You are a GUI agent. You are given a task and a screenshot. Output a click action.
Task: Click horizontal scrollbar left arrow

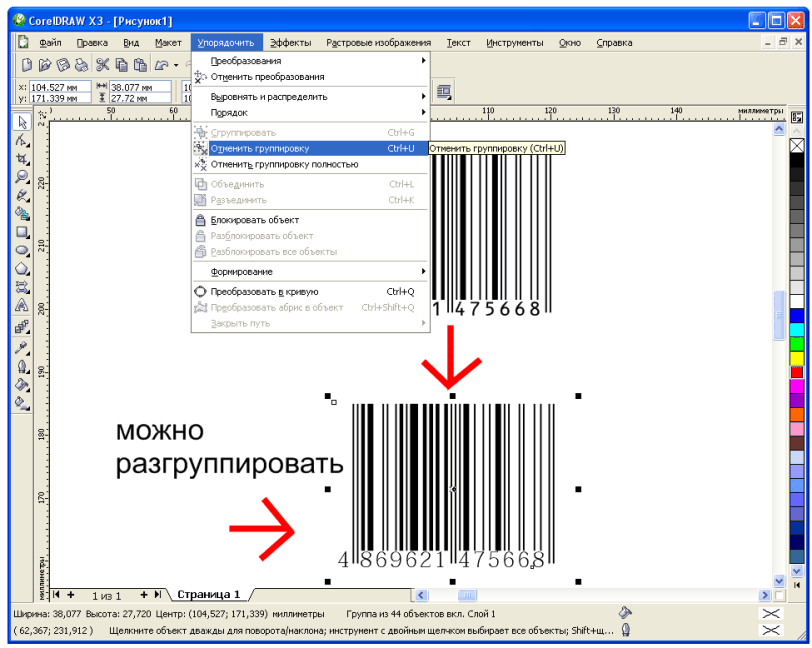click(422, 595)
